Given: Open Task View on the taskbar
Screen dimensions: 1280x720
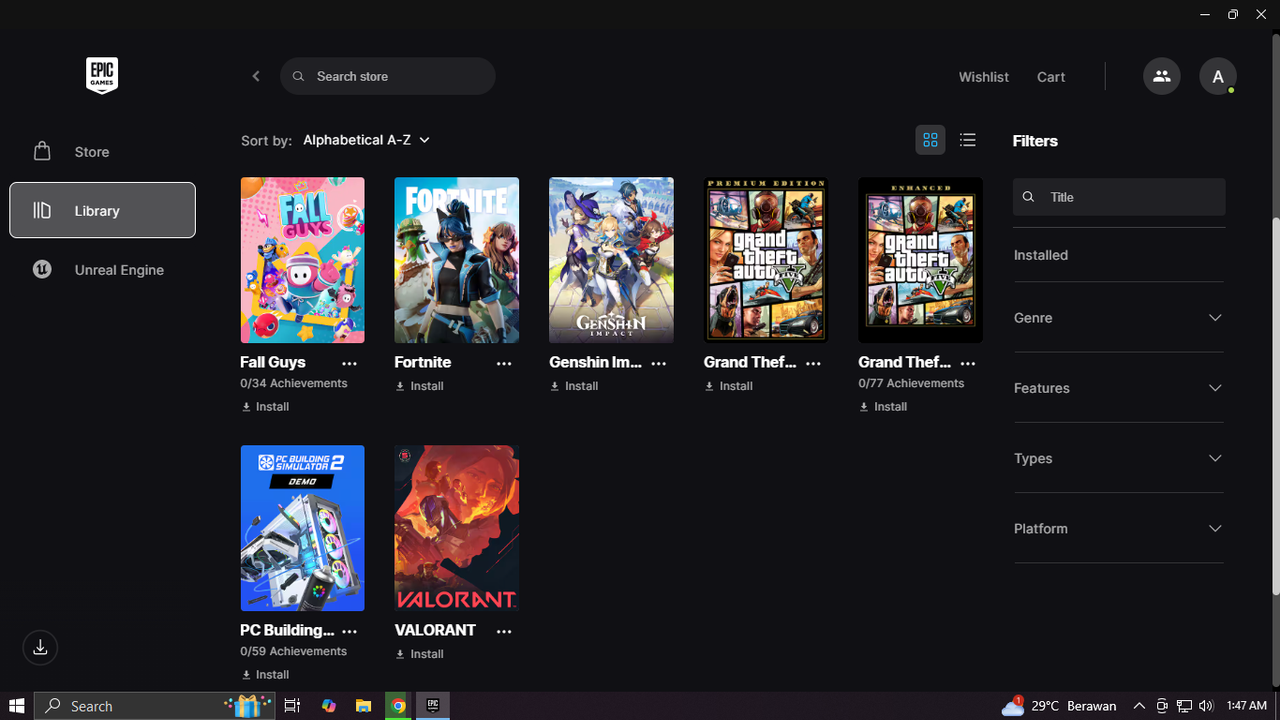Looking at the screenshot, I should tap(292, 706).
